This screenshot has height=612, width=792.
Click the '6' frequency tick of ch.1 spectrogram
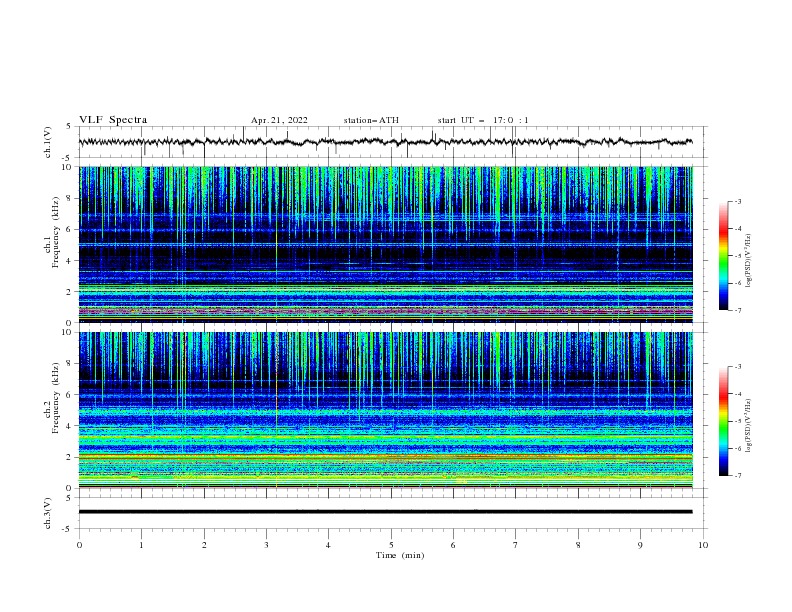pyautogui.click(x=70, y=230)
